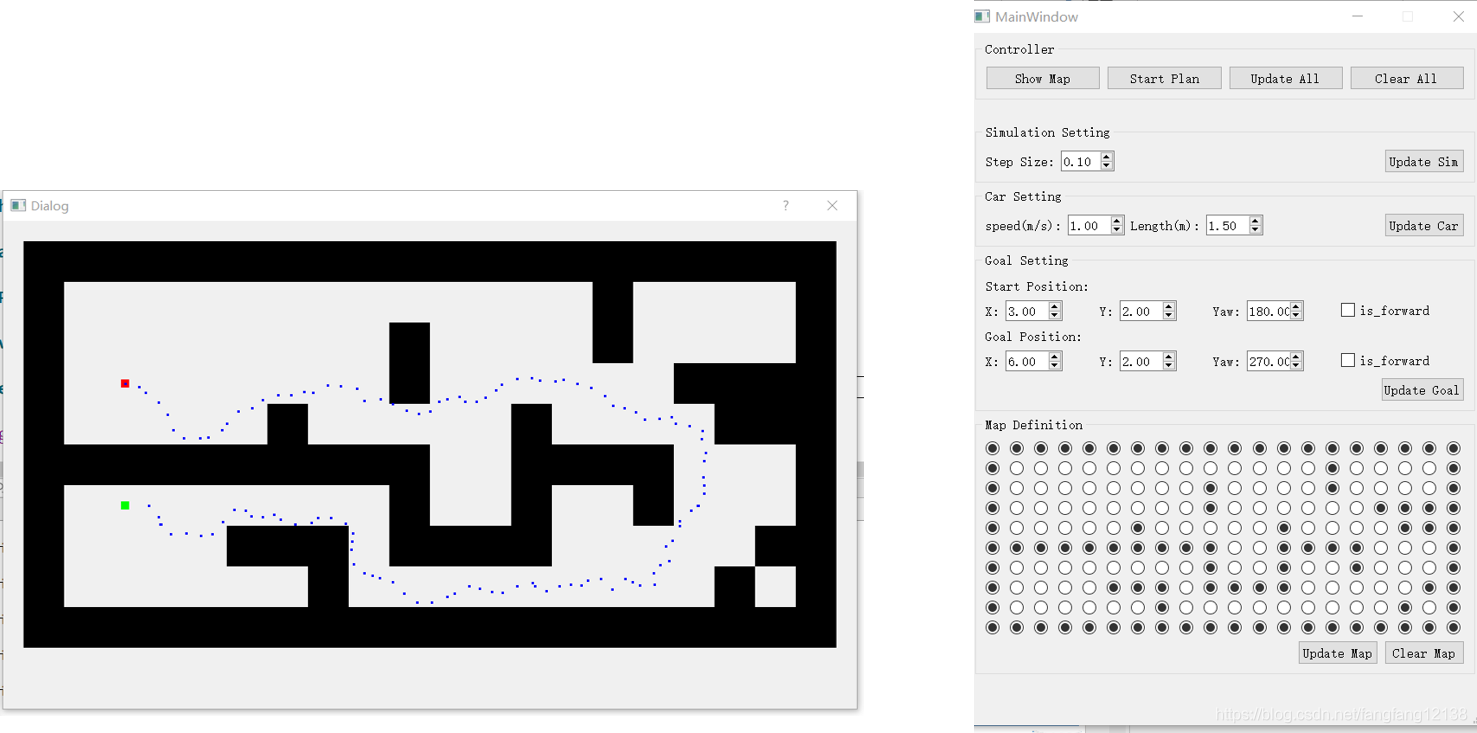Image resolution: width=1477 pixels, height=733 pixels.
Task: Toggle the lone filled interior radio in second map row
Action: 1332,468
